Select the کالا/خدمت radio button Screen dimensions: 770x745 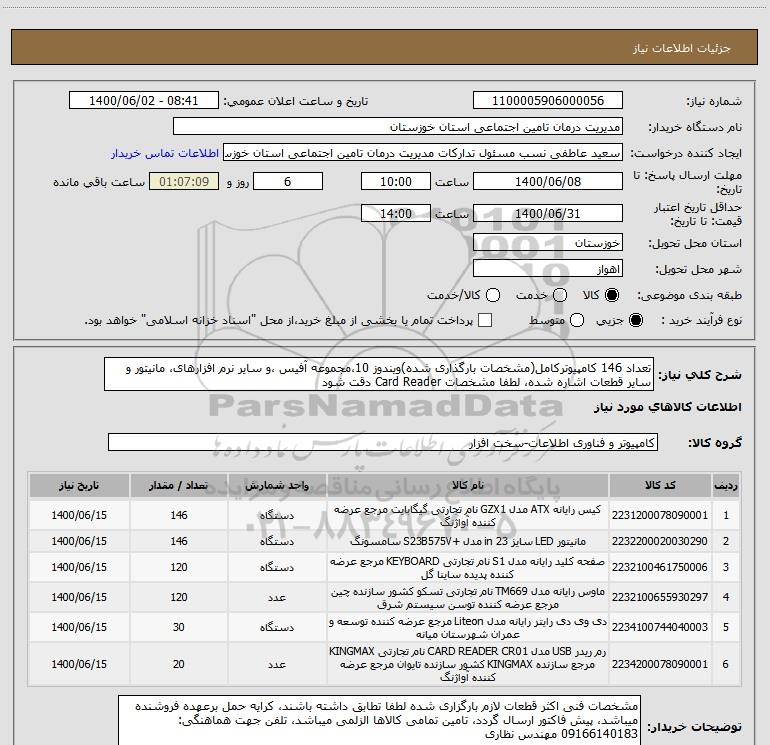[x=493, y=295]
